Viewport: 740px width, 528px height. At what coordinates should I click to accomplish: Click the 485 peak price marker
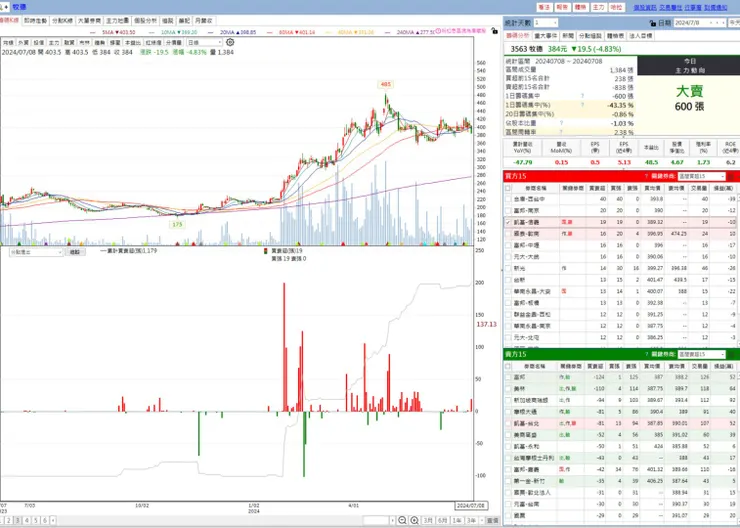click(x=386, y=84)
